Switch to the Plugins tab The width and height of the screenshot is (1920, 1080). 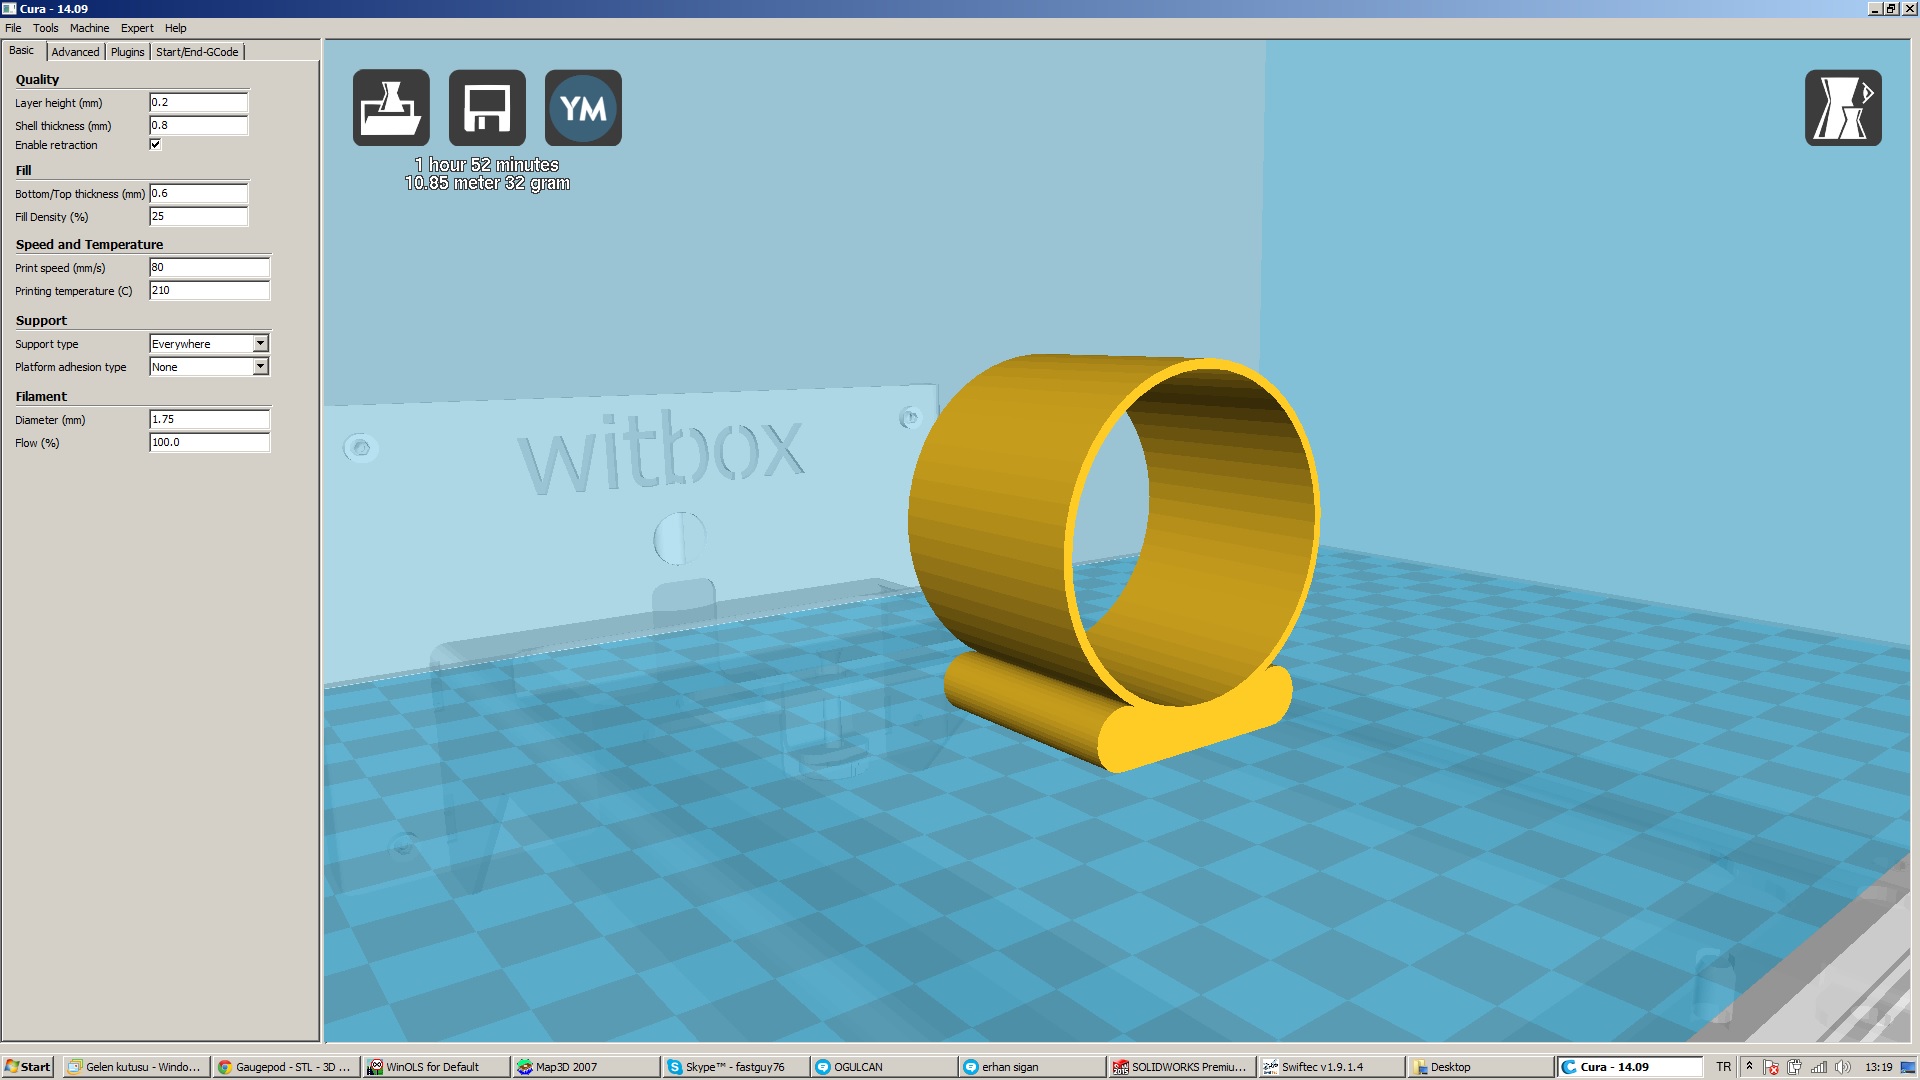pyautogui.click(x=127, y=52)
